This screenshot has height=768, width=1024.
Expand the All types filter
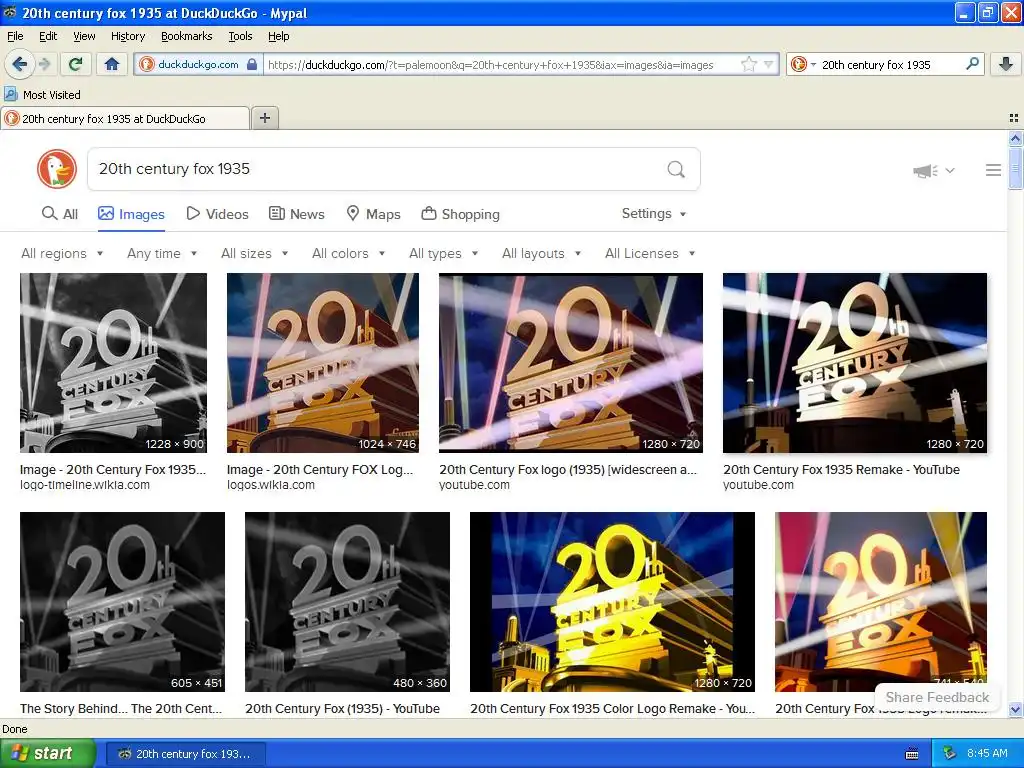(x=443, y=253)
